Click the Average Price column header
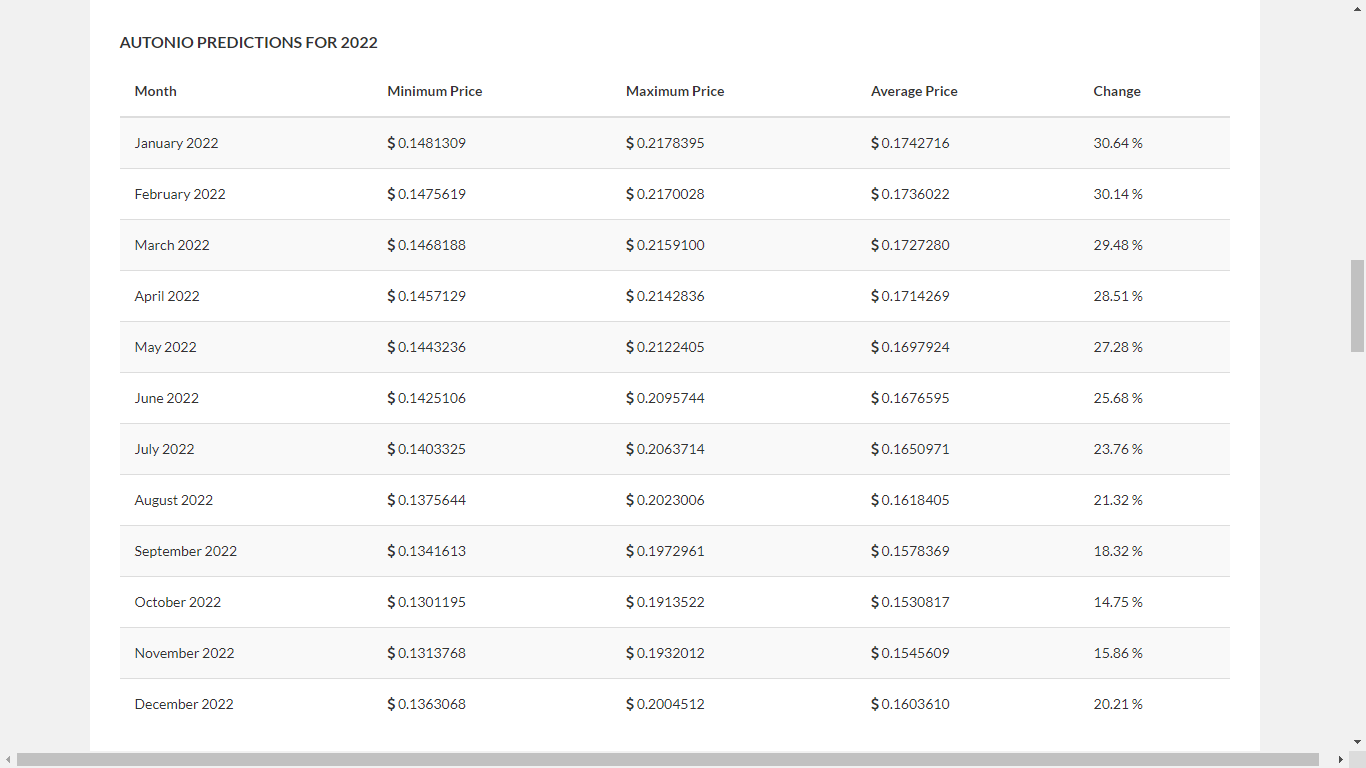The height and width of the screenshot is (768, 1366). 914,91
